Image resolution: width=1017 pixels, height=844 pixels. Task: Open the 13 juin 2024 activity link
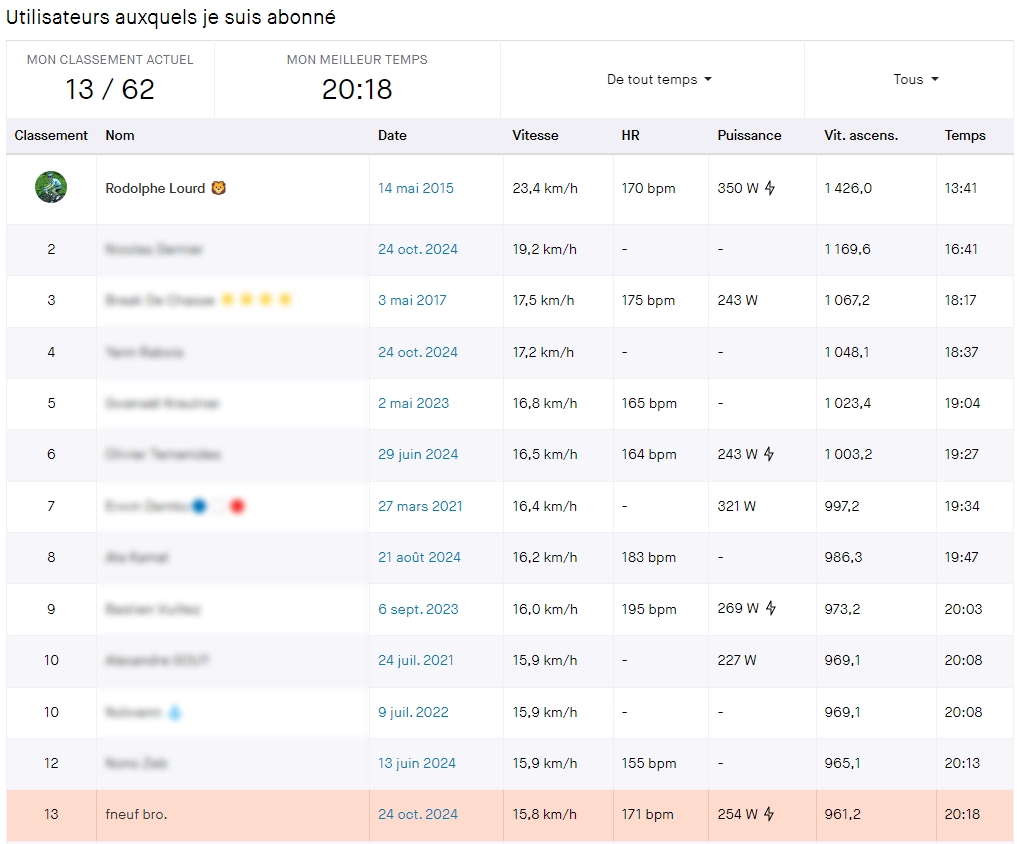416,763
